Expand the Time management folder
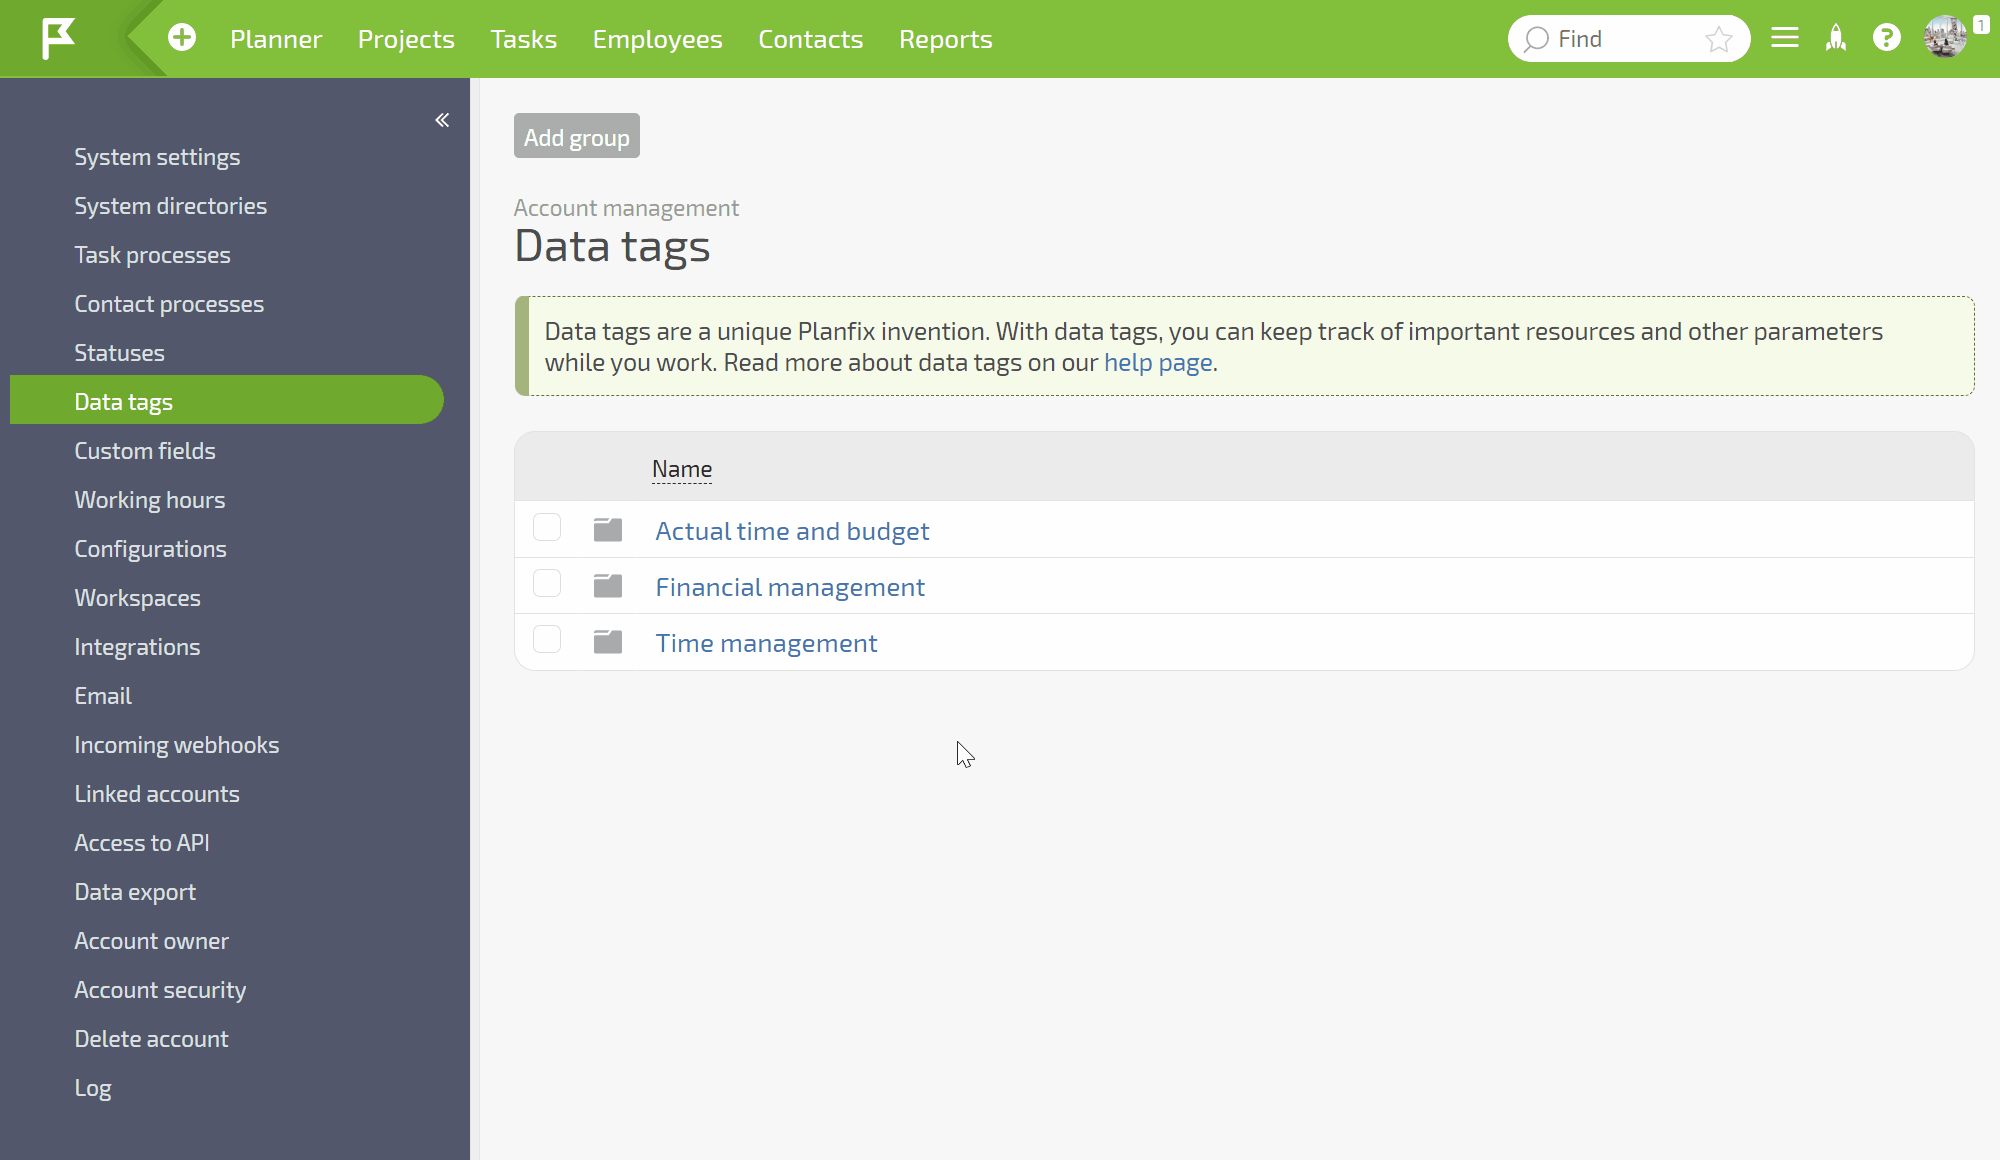The image size is (2000, 1160). point(607,641)
